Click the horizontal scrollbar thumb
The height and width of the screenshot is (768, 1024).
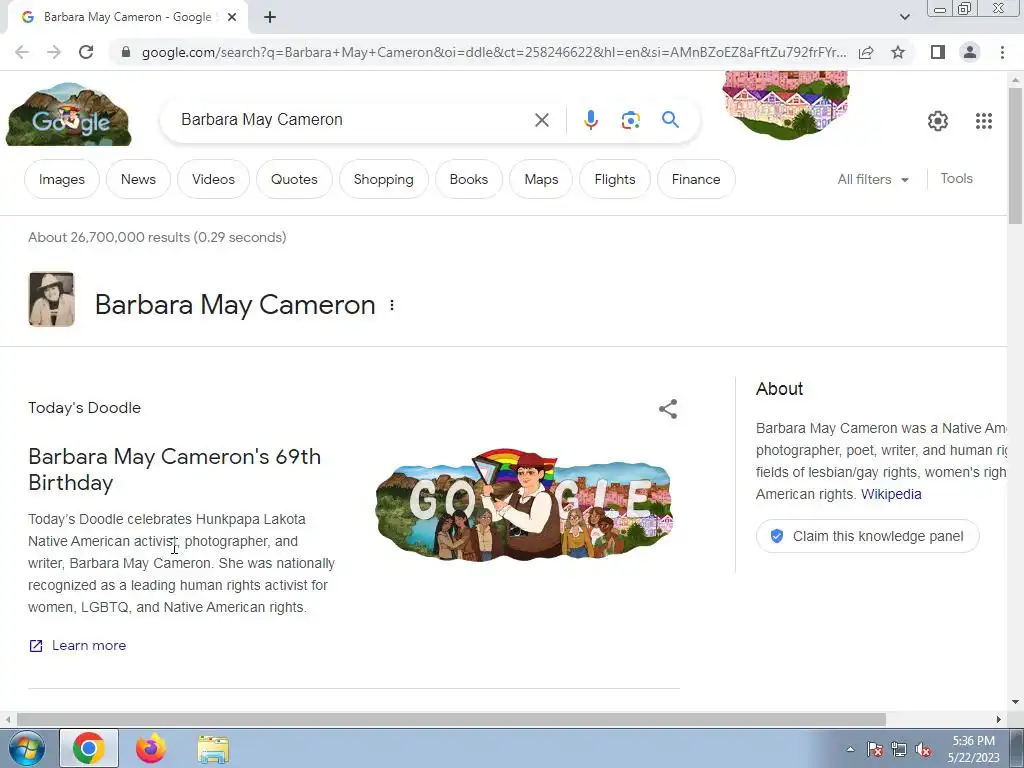(x=451, y=719)
